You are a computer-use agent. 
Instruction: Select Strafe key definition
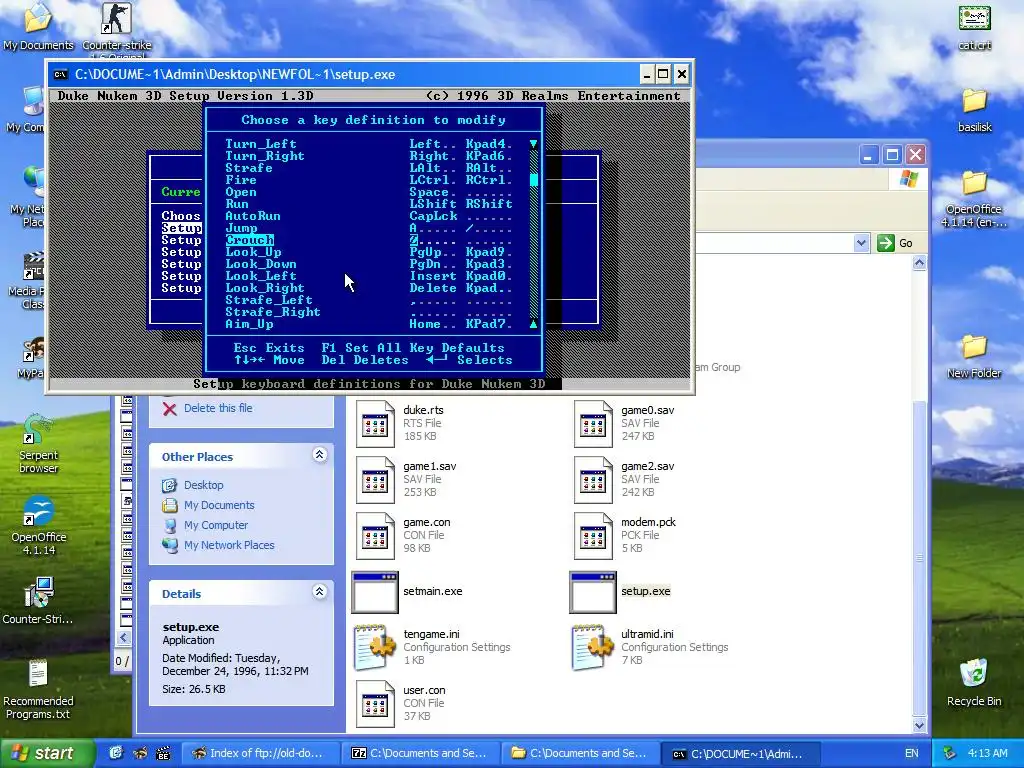pos(249,168)
